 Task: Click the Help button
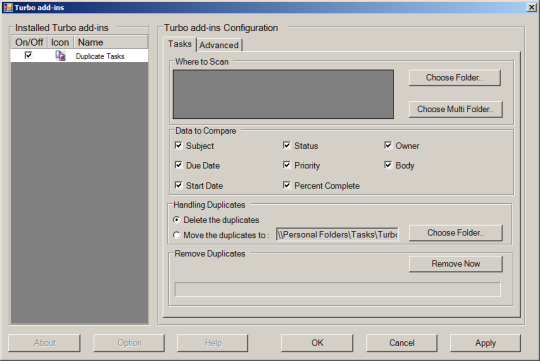(212, 343)
